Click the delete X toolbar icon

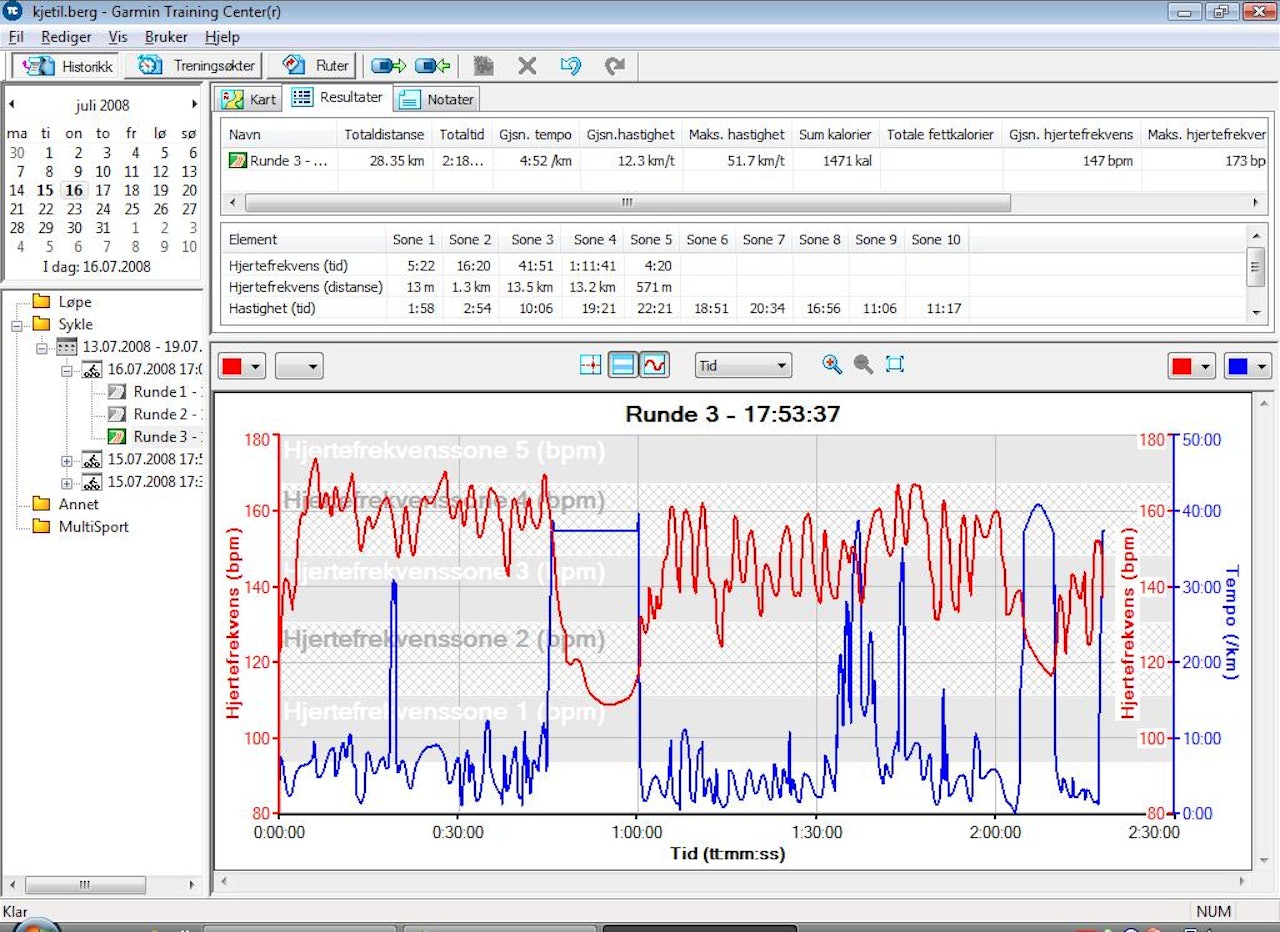(x=527, y=66)
